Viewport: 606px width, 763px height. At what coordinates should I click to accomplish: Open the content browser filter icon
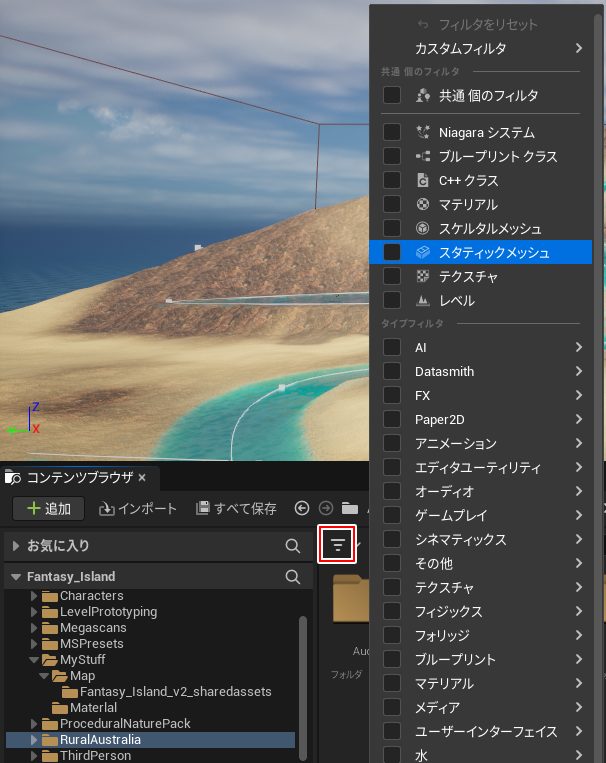[x=338, y=545]
